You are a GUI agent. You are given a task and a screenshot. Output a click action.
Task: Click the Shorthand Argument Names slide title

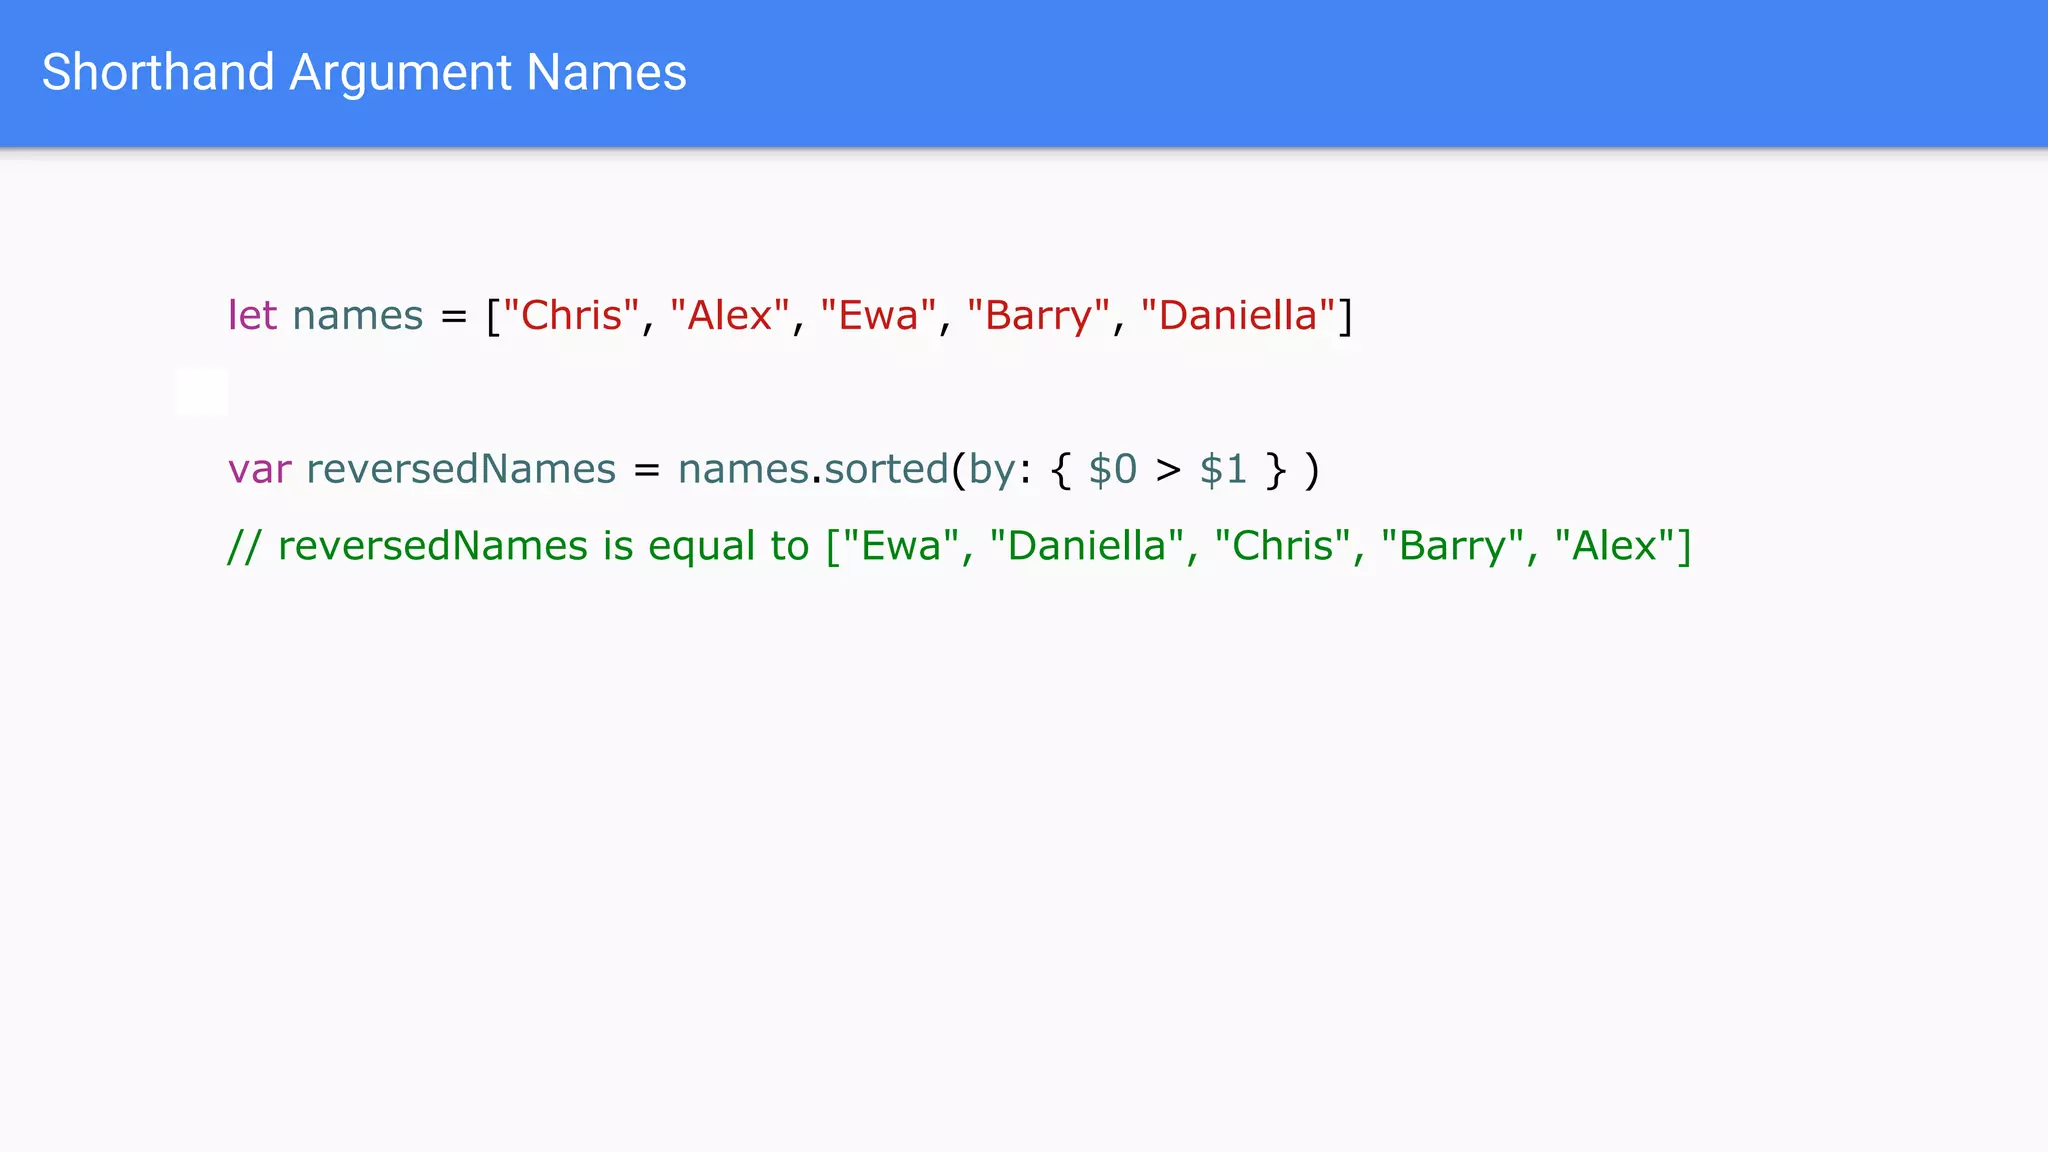(364, 73)
